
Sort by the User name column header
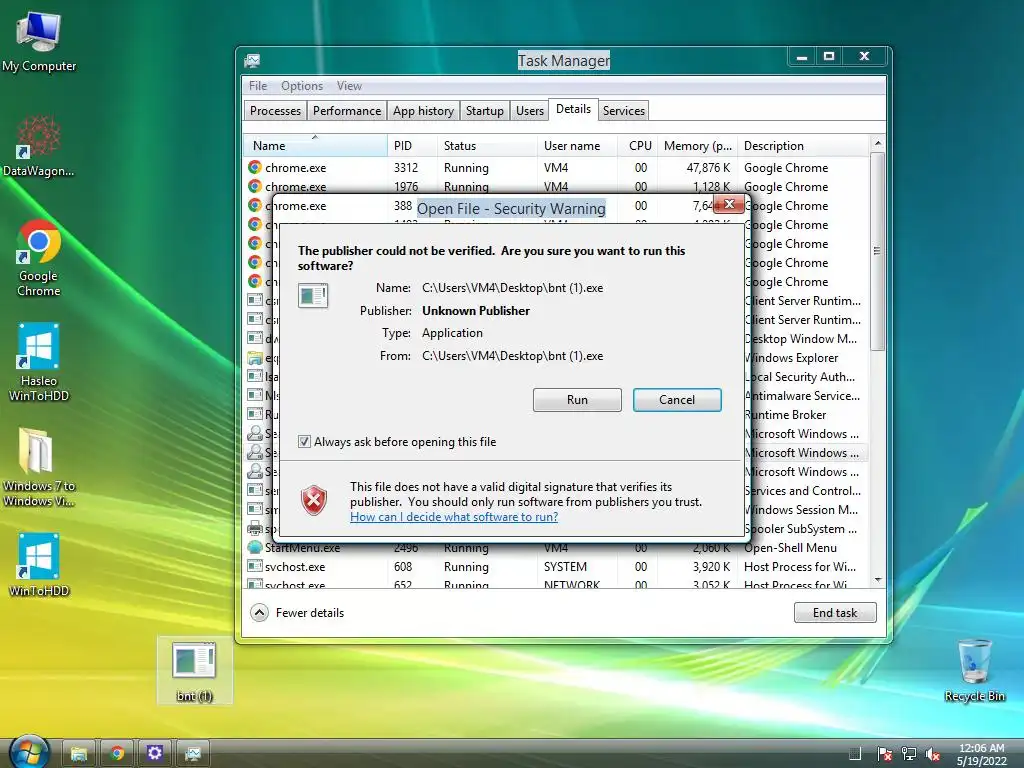[x=577, y=146]
